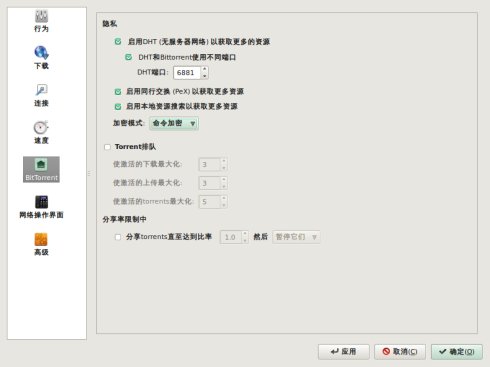Screen dimensions: 490x367
Task: Enable the Torrent排队 checkbox
Action: (107, 147)
